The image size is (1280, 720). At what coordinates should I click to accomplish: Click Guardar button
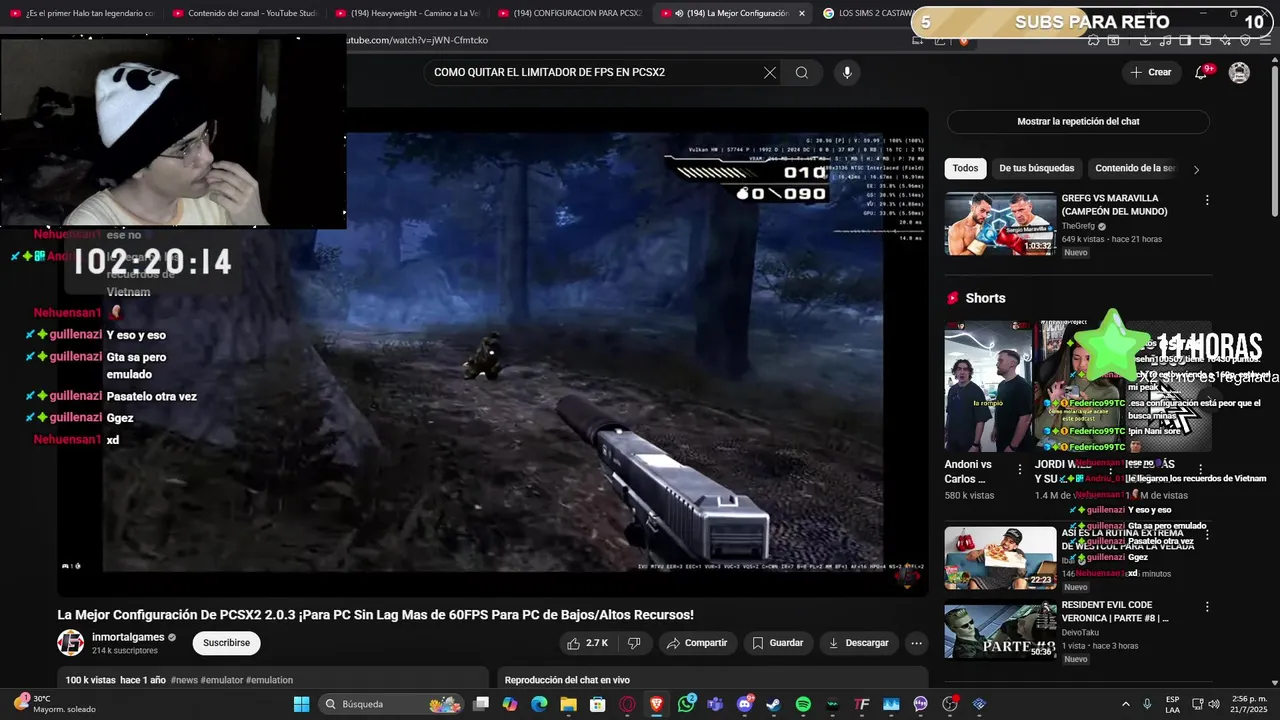[777, 643]
